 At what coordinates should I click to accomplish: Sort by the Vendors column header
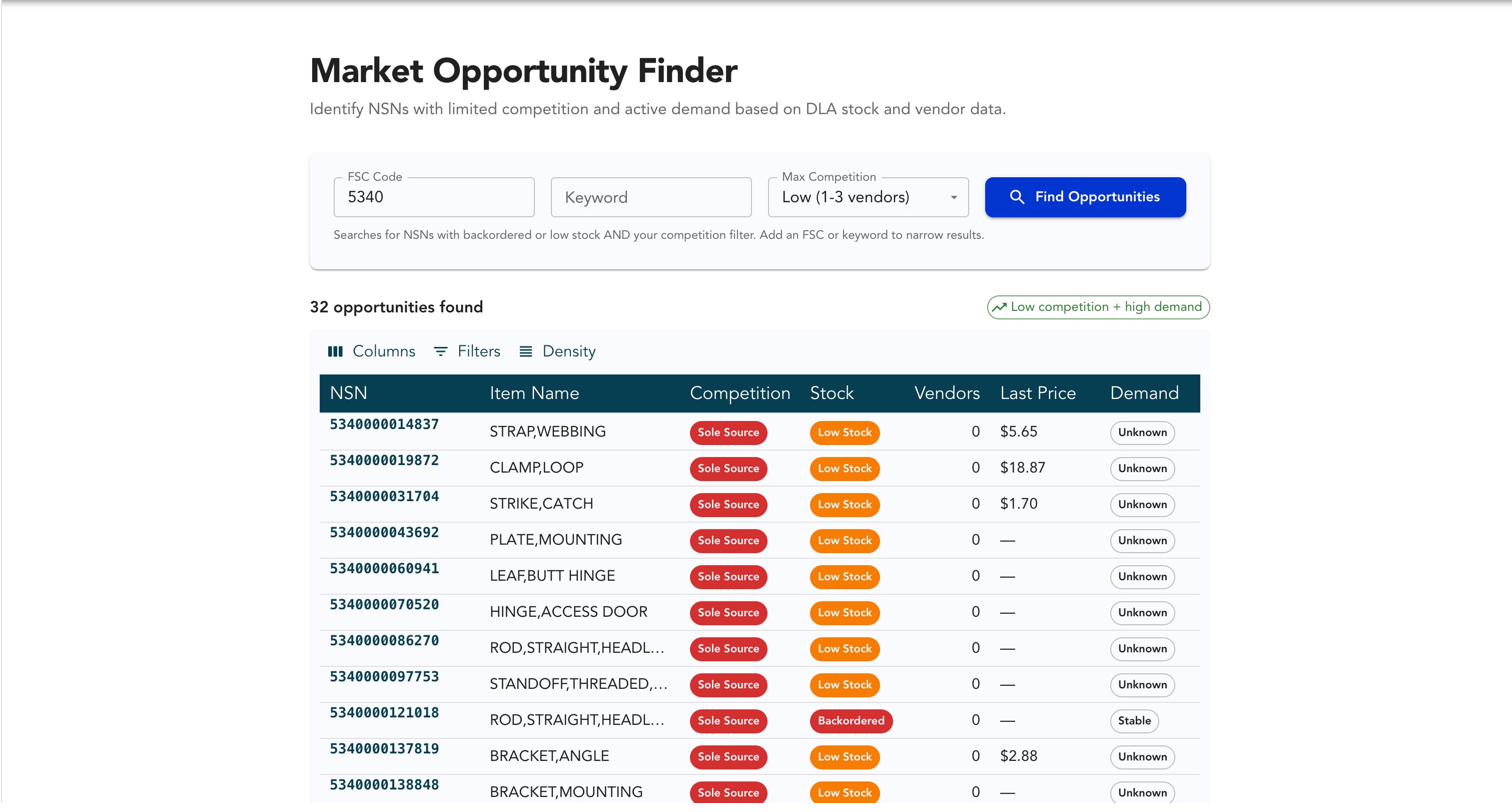pyautogui.click(x=947, y=393)
